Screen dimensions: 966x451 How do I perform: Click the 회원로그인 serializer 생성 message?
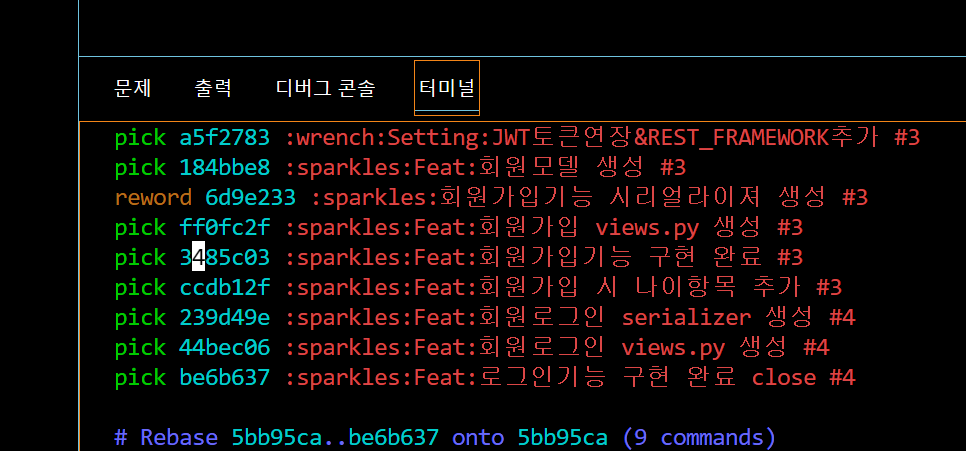click(647, 317)
